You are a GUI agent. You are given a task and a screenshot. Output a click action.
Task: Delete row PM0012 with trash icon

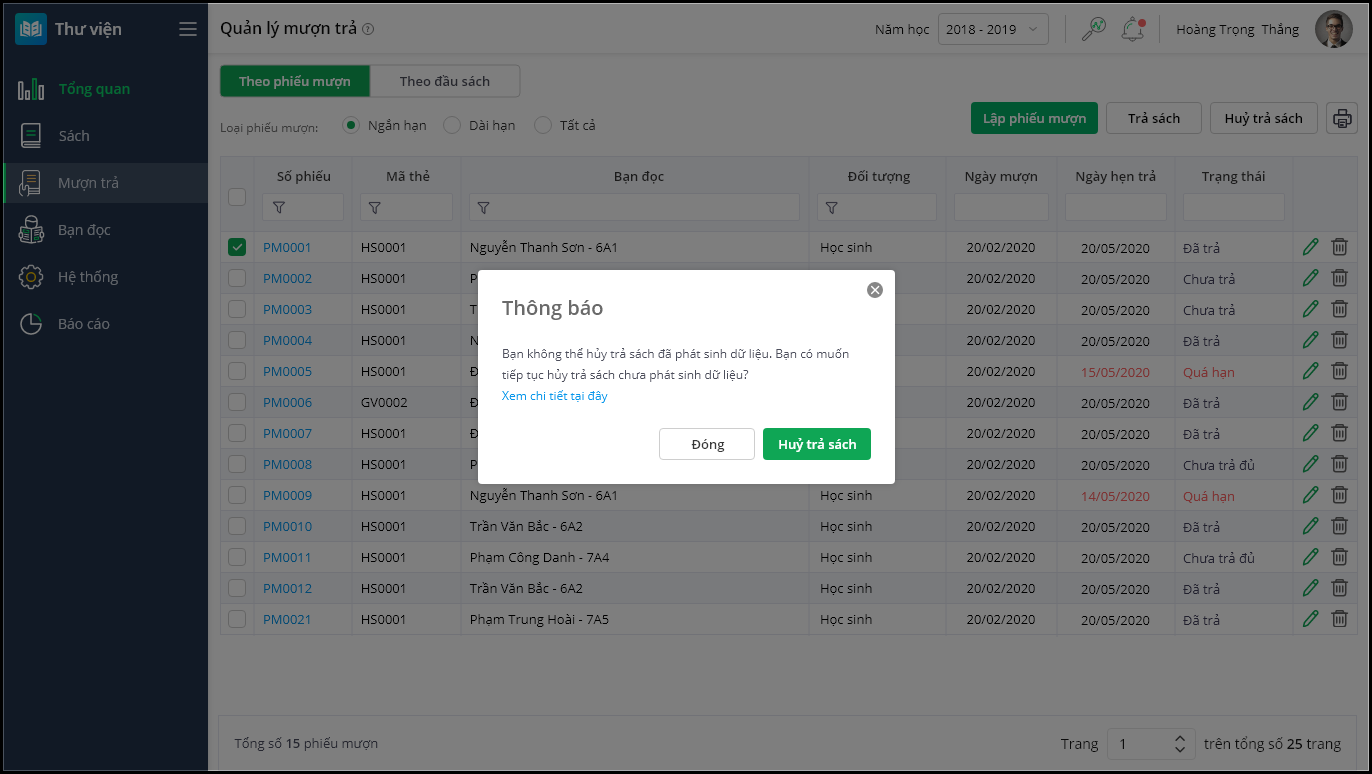click(1340, 588)
